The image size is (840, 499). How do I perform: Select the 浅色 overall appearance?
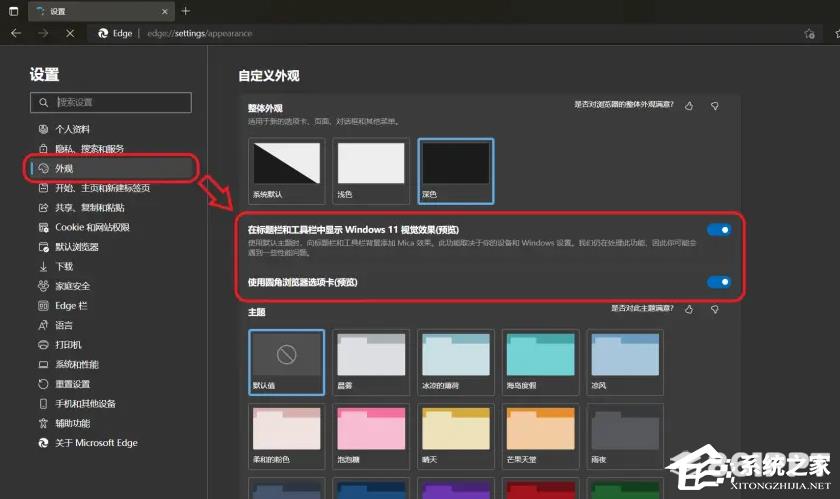tap(371, 171)
